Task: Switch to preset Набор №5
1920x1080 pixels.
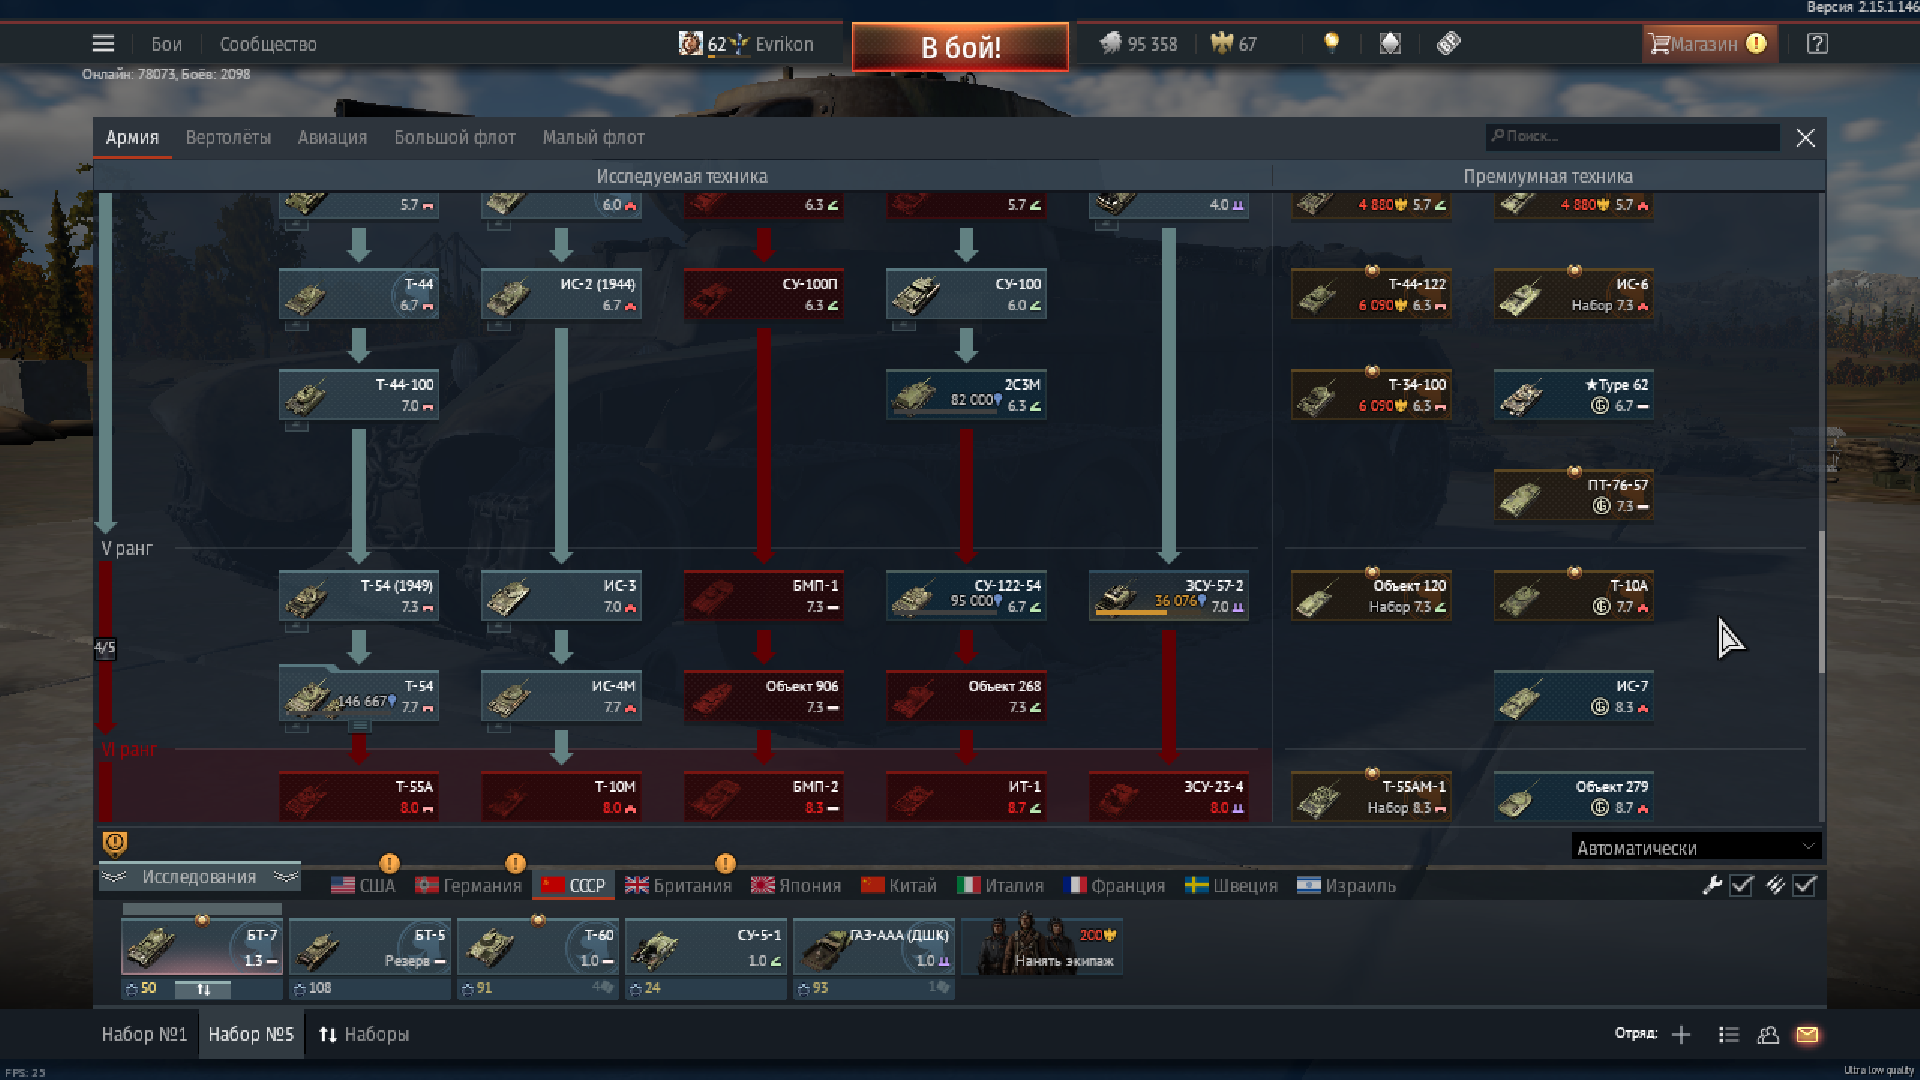Action: 250,1035
